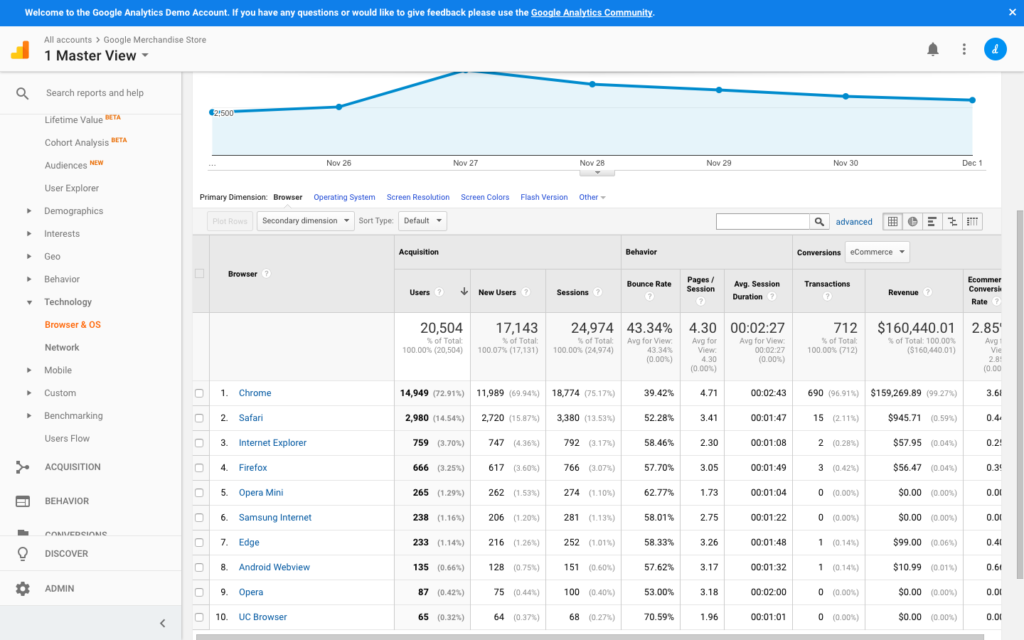The image size is (1024, 640).
Task: Open the Secondary dimension dropdown
Action: [x=306, y=221]
